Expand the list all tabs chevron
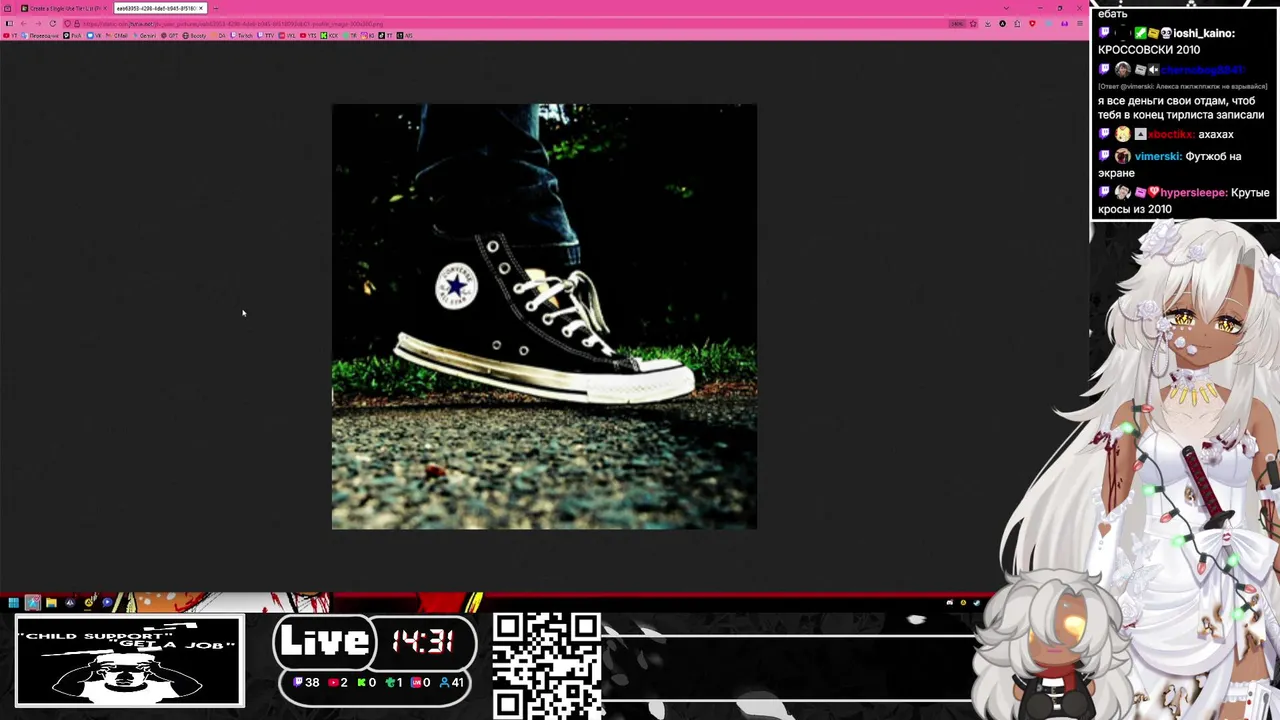 [1006, 8]
